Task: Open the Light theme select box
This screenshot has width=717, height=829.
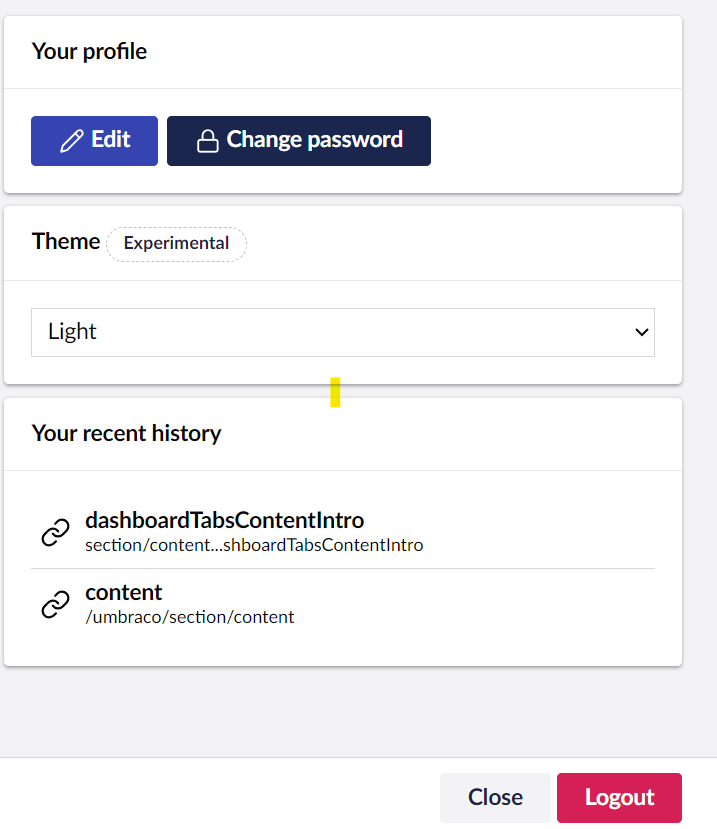Action: [x=343, y=332]
